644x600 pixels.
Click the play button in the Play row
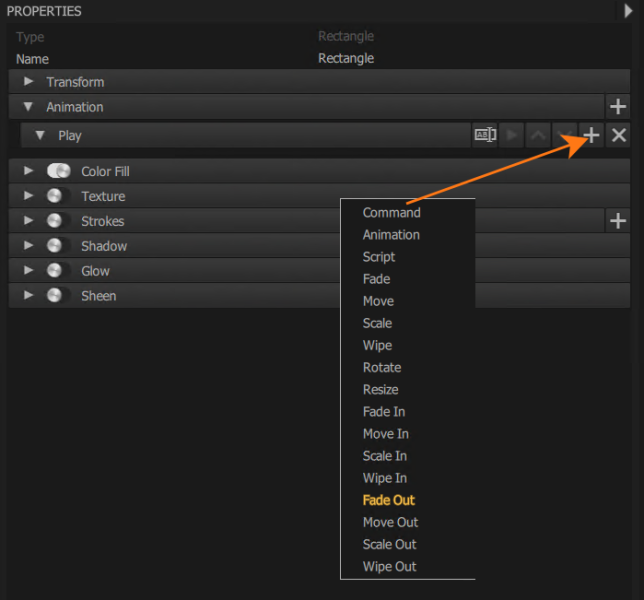click(x=511, y=135)
